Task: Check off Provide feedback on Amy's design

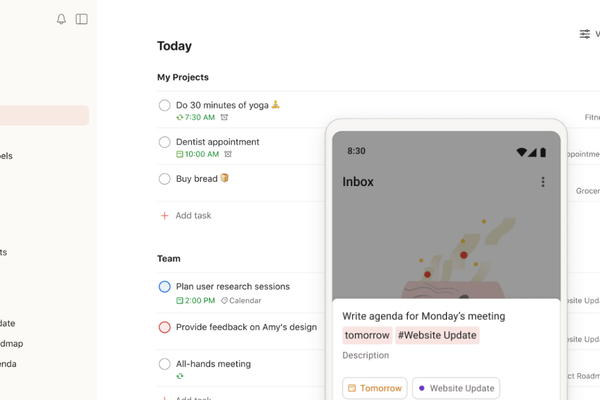Action: click(165, 327)
